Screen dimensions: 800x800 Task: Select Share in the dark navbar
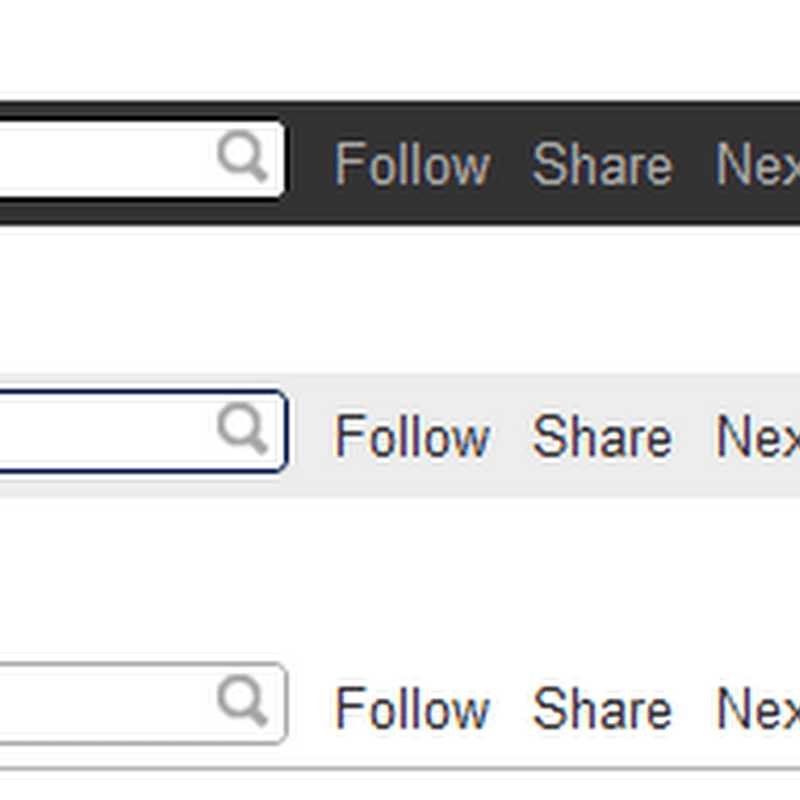602,164
